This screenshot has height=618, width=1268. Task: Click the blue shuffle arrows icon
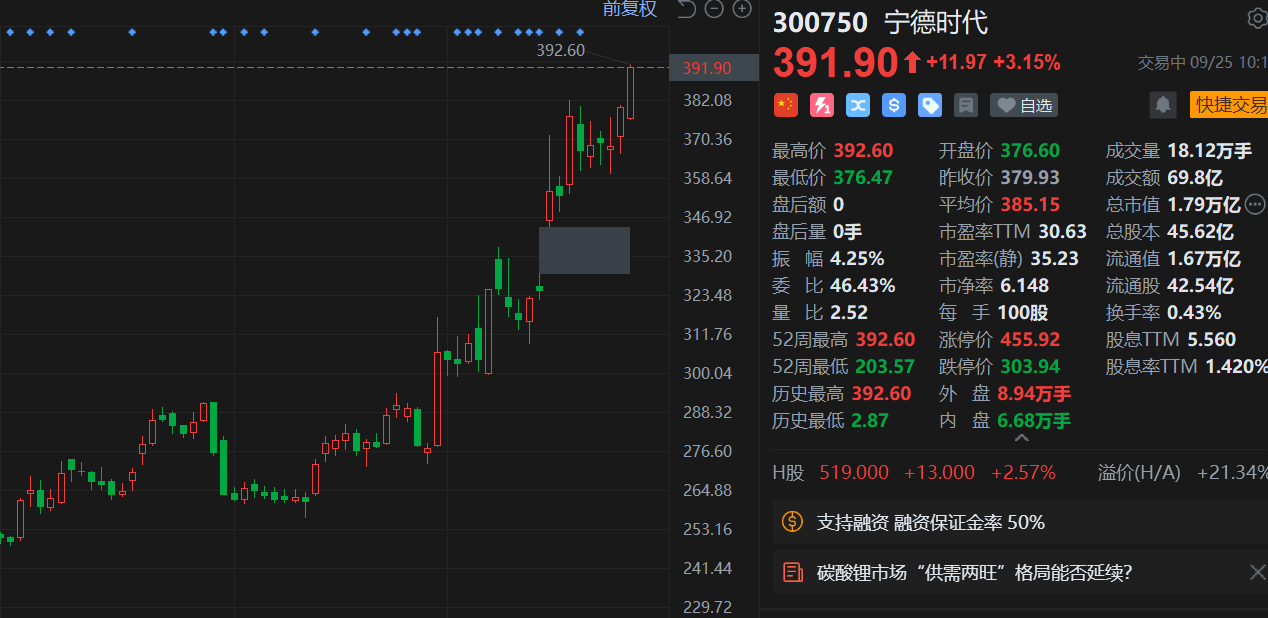click(x=857, y=105)
